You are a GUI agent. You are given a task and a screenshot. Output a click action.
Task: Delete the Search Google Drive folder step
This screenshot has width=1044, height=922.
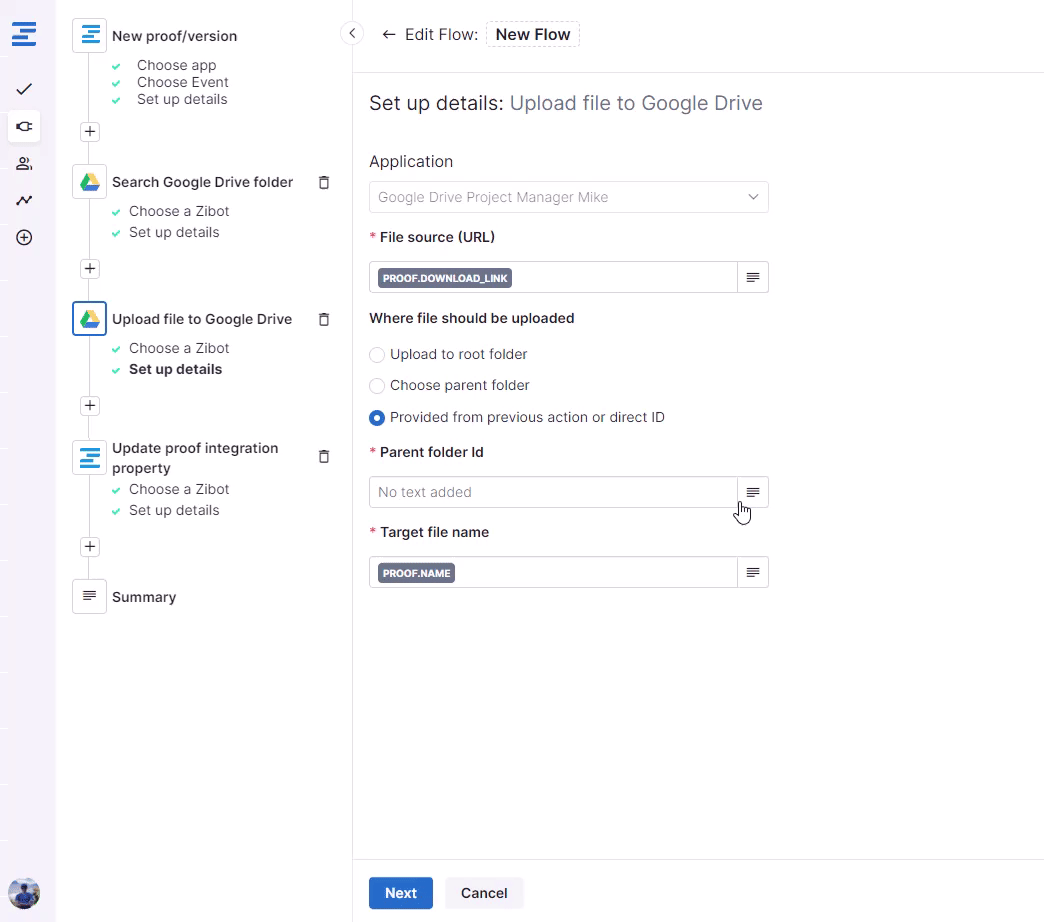point(323,182)
